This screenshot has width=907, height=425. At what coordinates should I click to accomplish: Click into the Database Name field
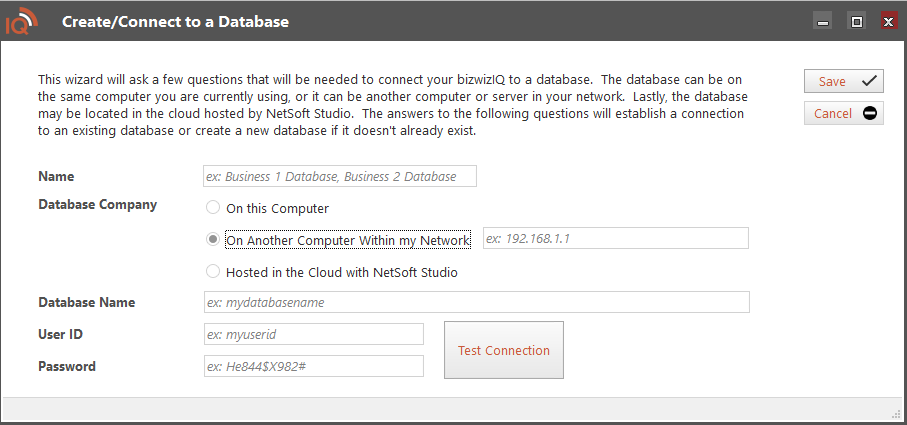pos(476,302)
